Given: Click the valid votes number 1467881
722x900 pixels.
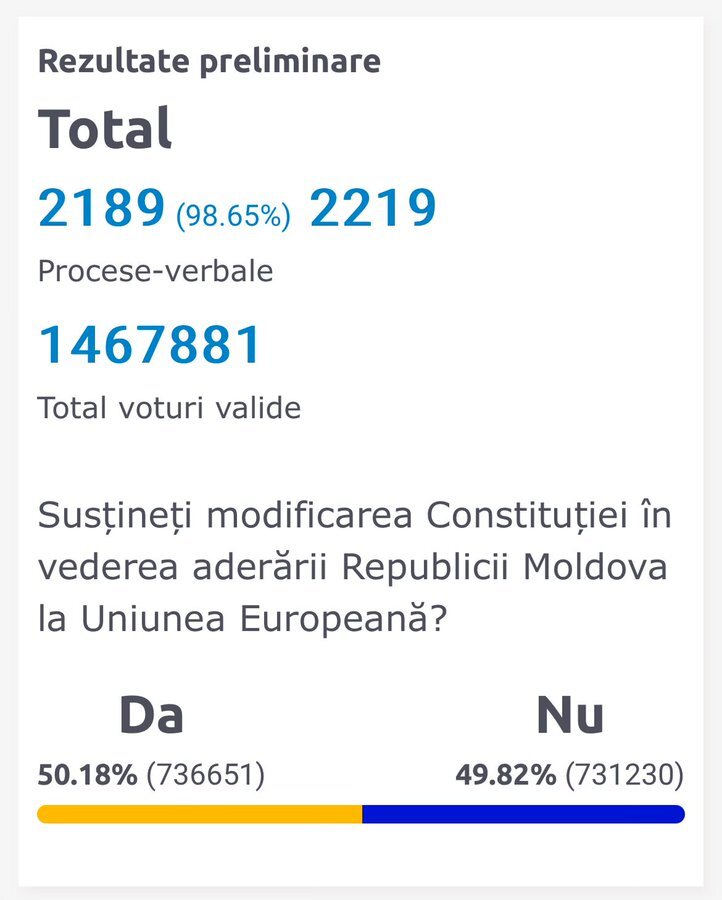Looking at the screenshot, I should coord(150,345).
